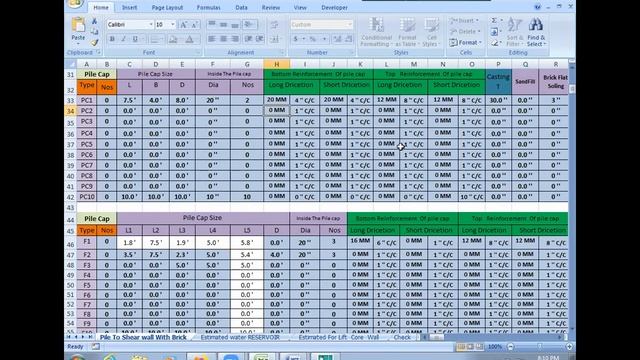
Task: Switch to the Data tab
Action: pos(241,7)
